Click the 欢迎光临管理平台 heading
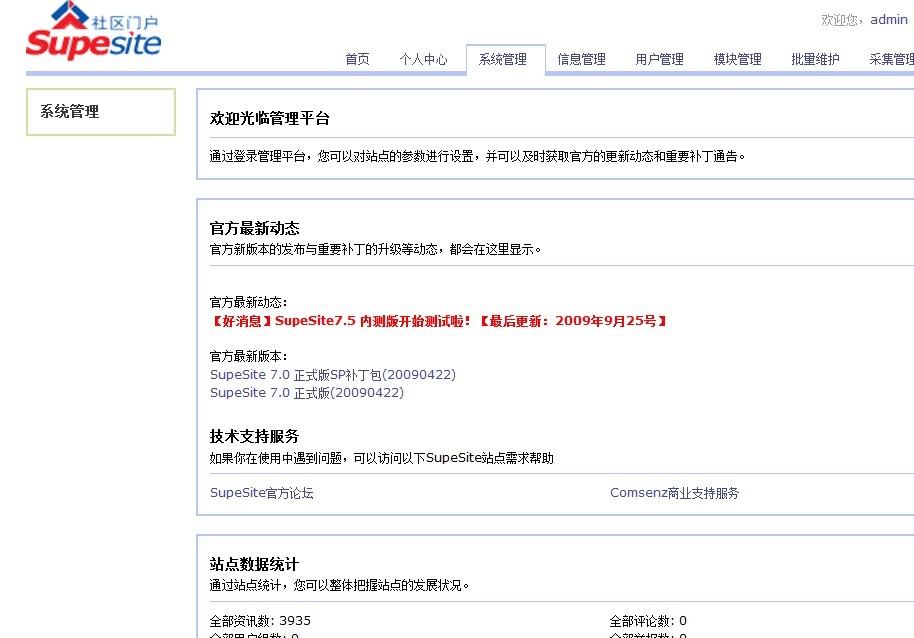The width and height of the screenshot is (914, 638). tap(270, 118)
